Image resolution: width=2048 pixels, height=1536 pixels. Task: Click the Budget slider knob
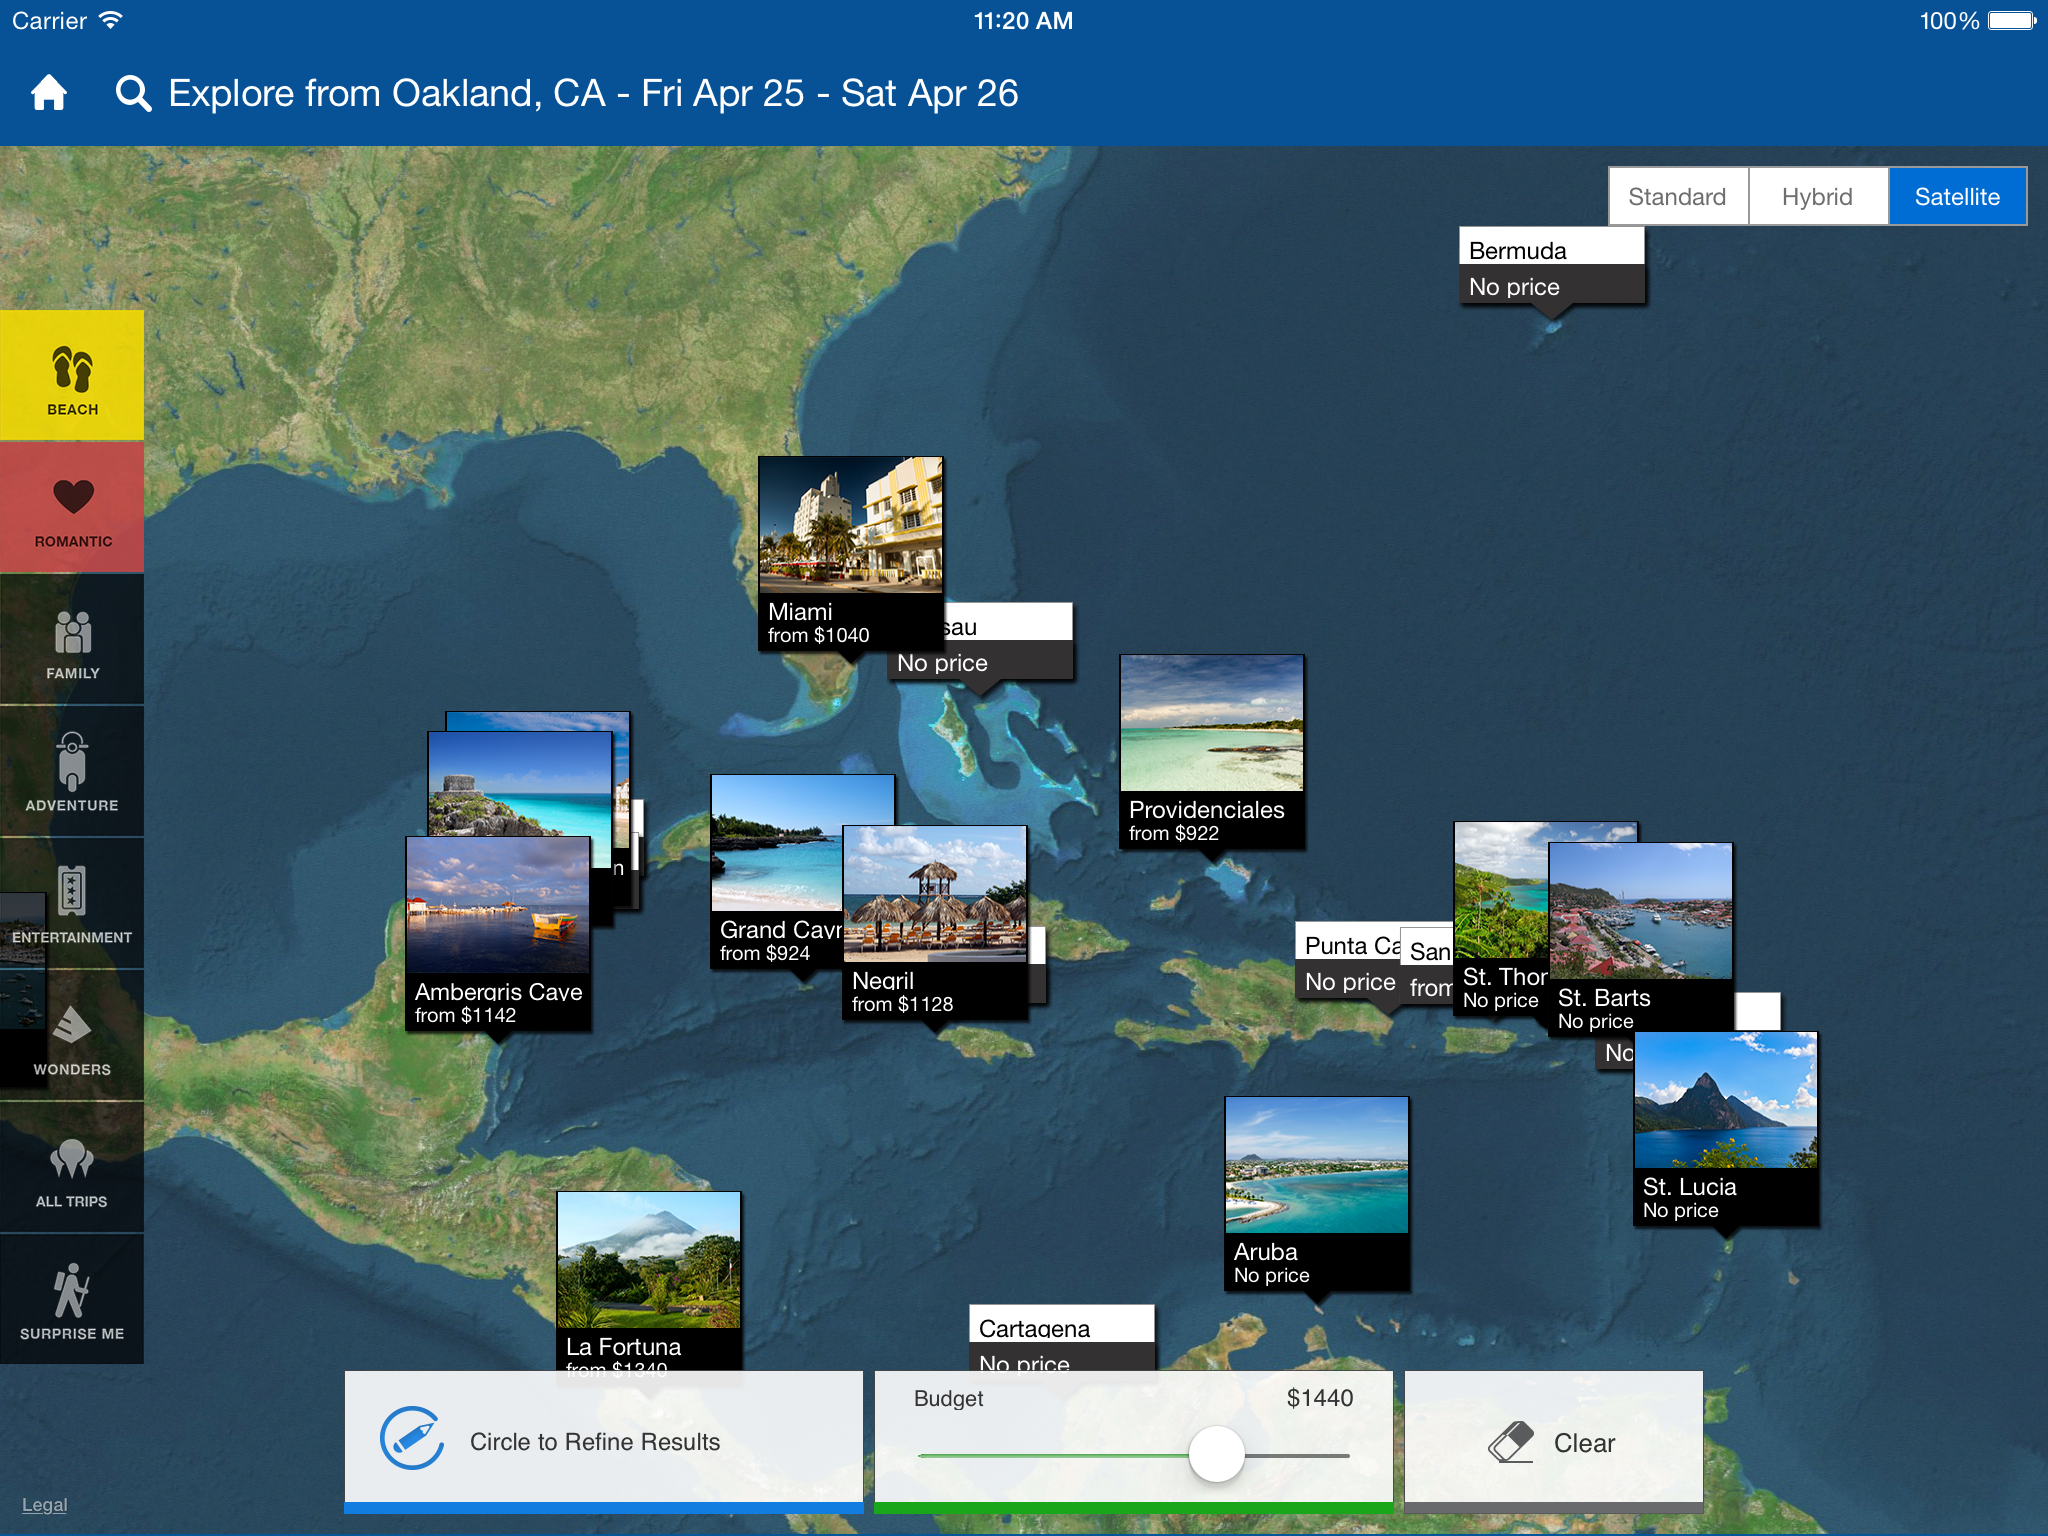pos(1216,1454)
